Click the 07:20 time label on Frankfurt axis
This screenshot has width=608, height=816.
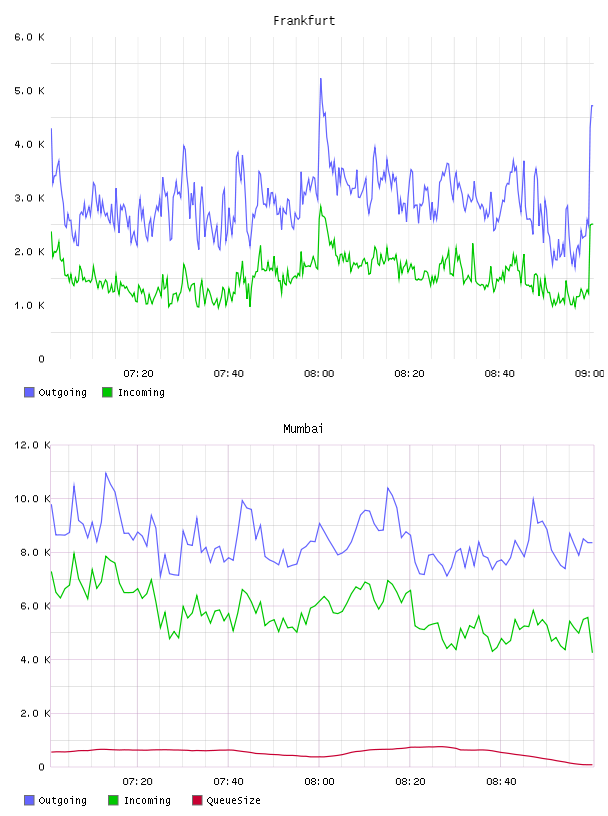coord(138,374)
